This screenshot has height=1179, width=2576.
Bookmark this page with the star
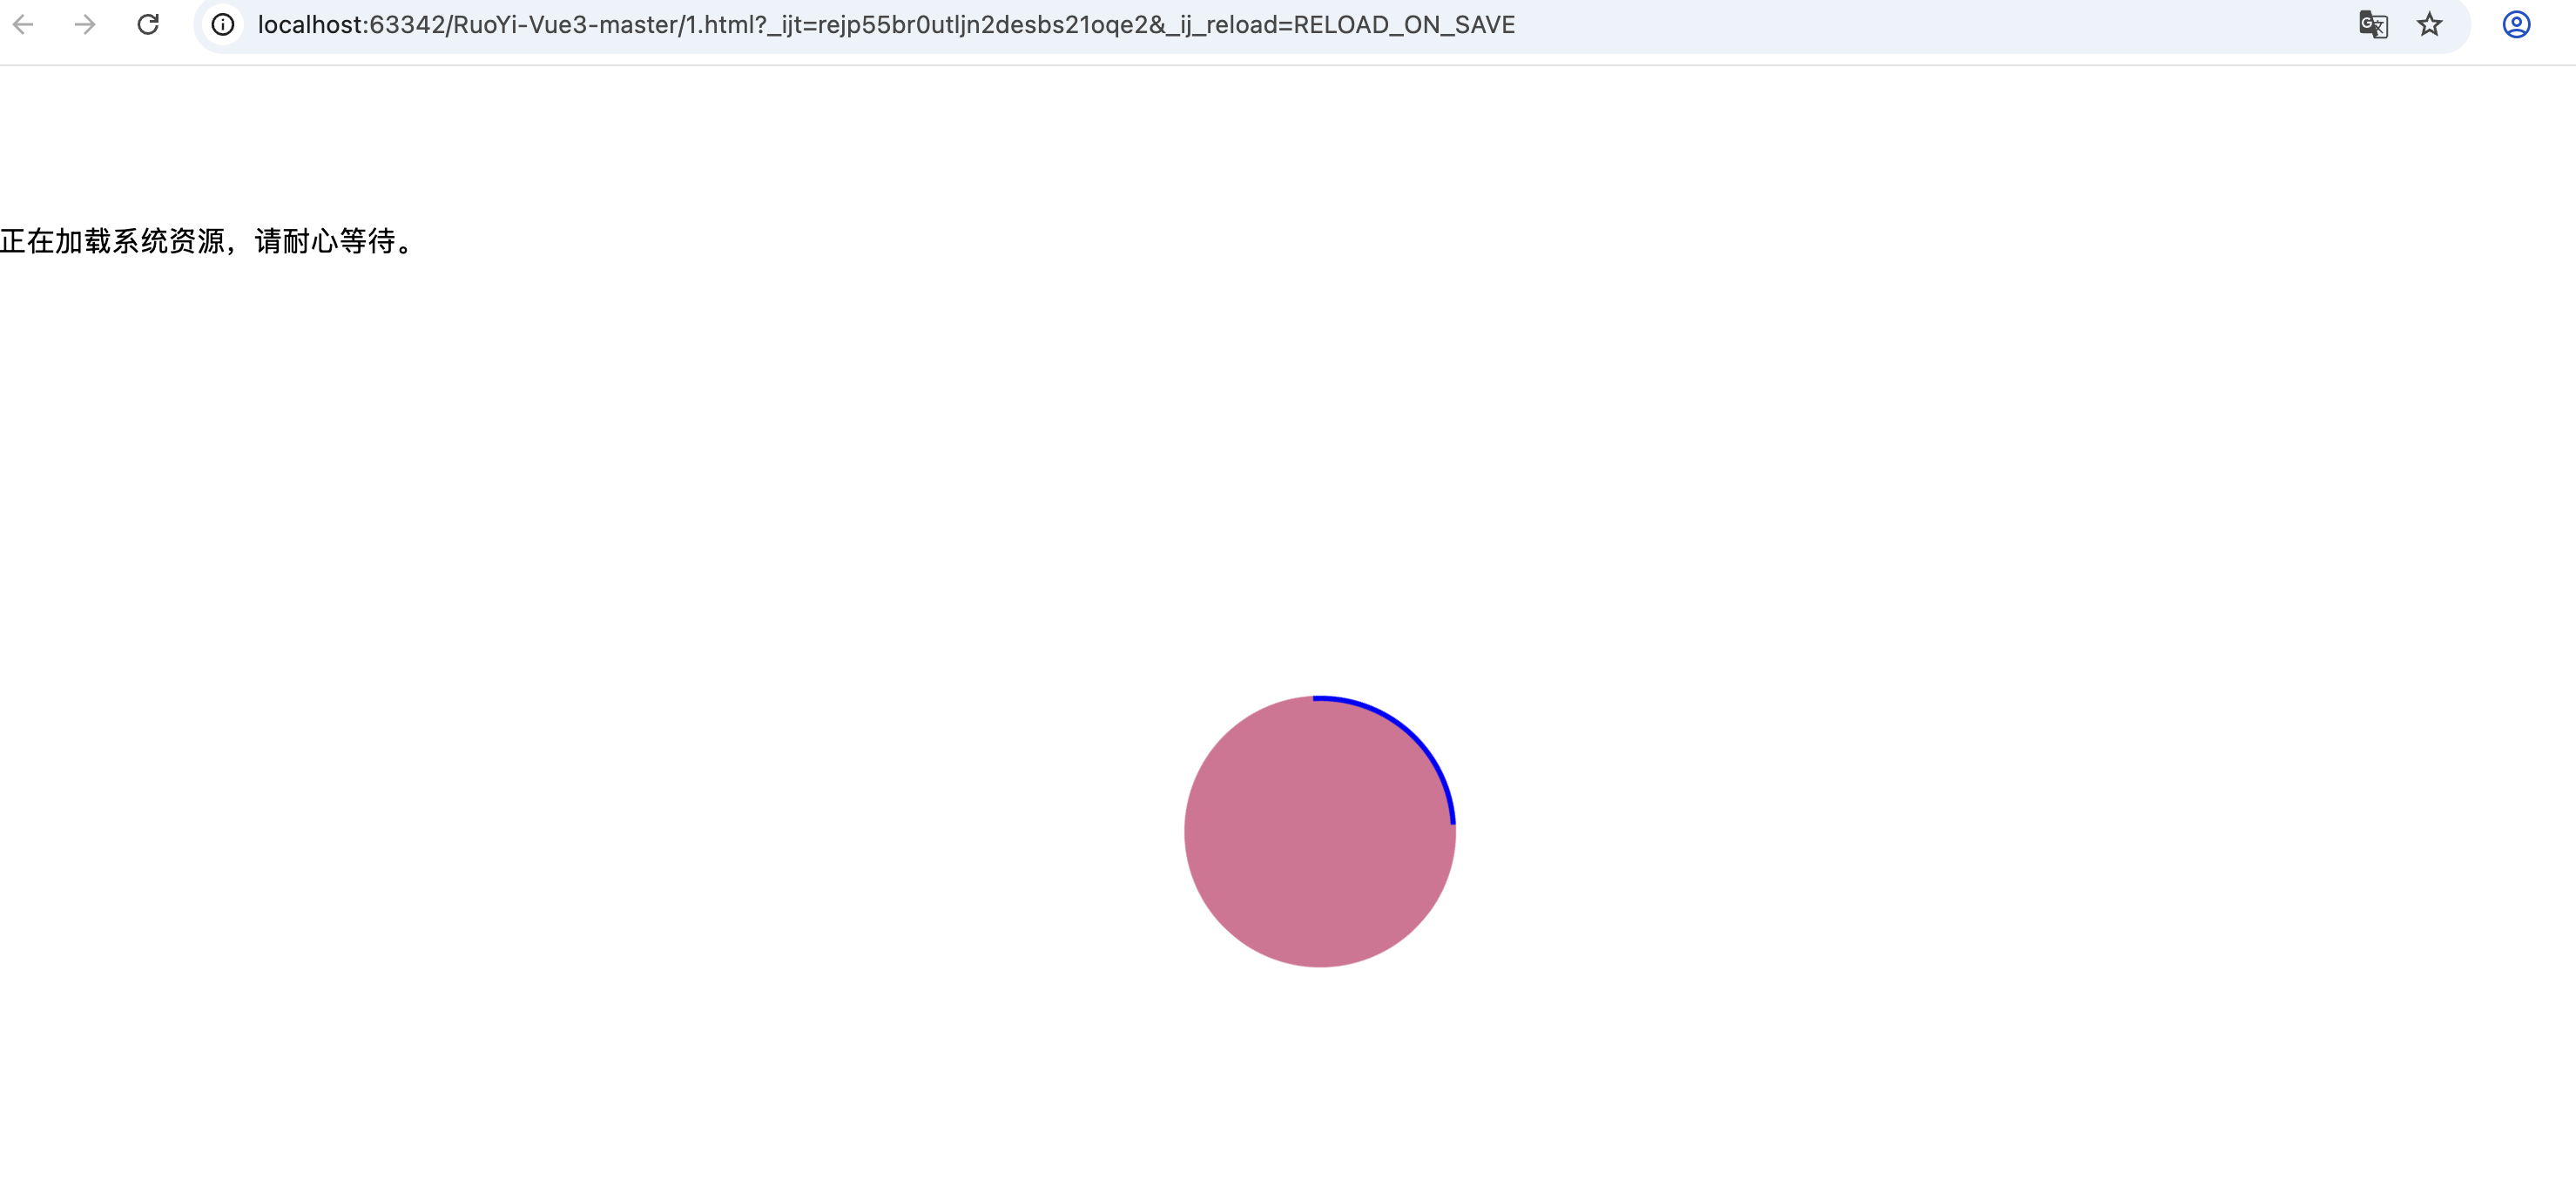click(x=2430, y=24)
